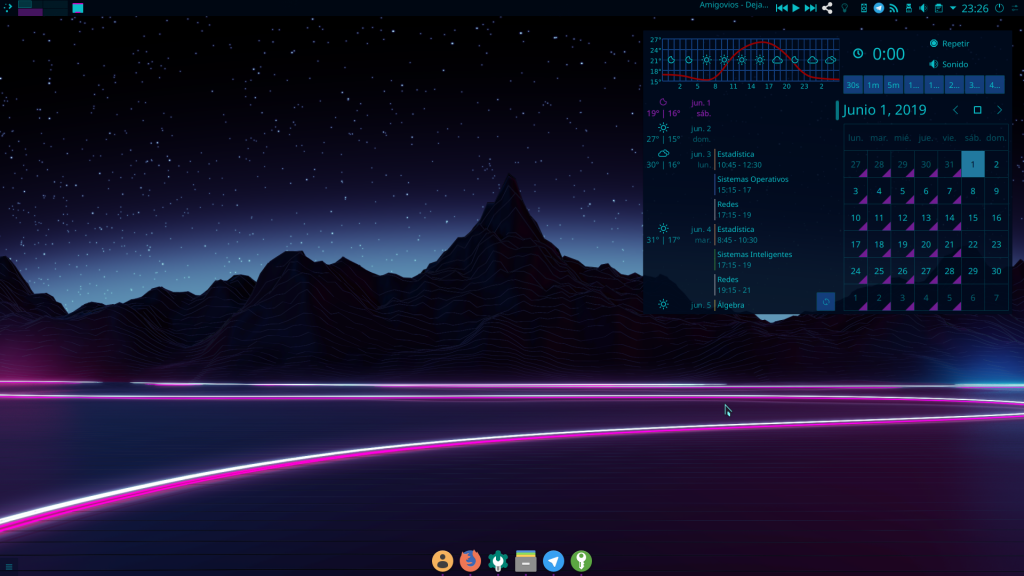
Task: Open the file manager dock icon
Action: click(526, 560)
